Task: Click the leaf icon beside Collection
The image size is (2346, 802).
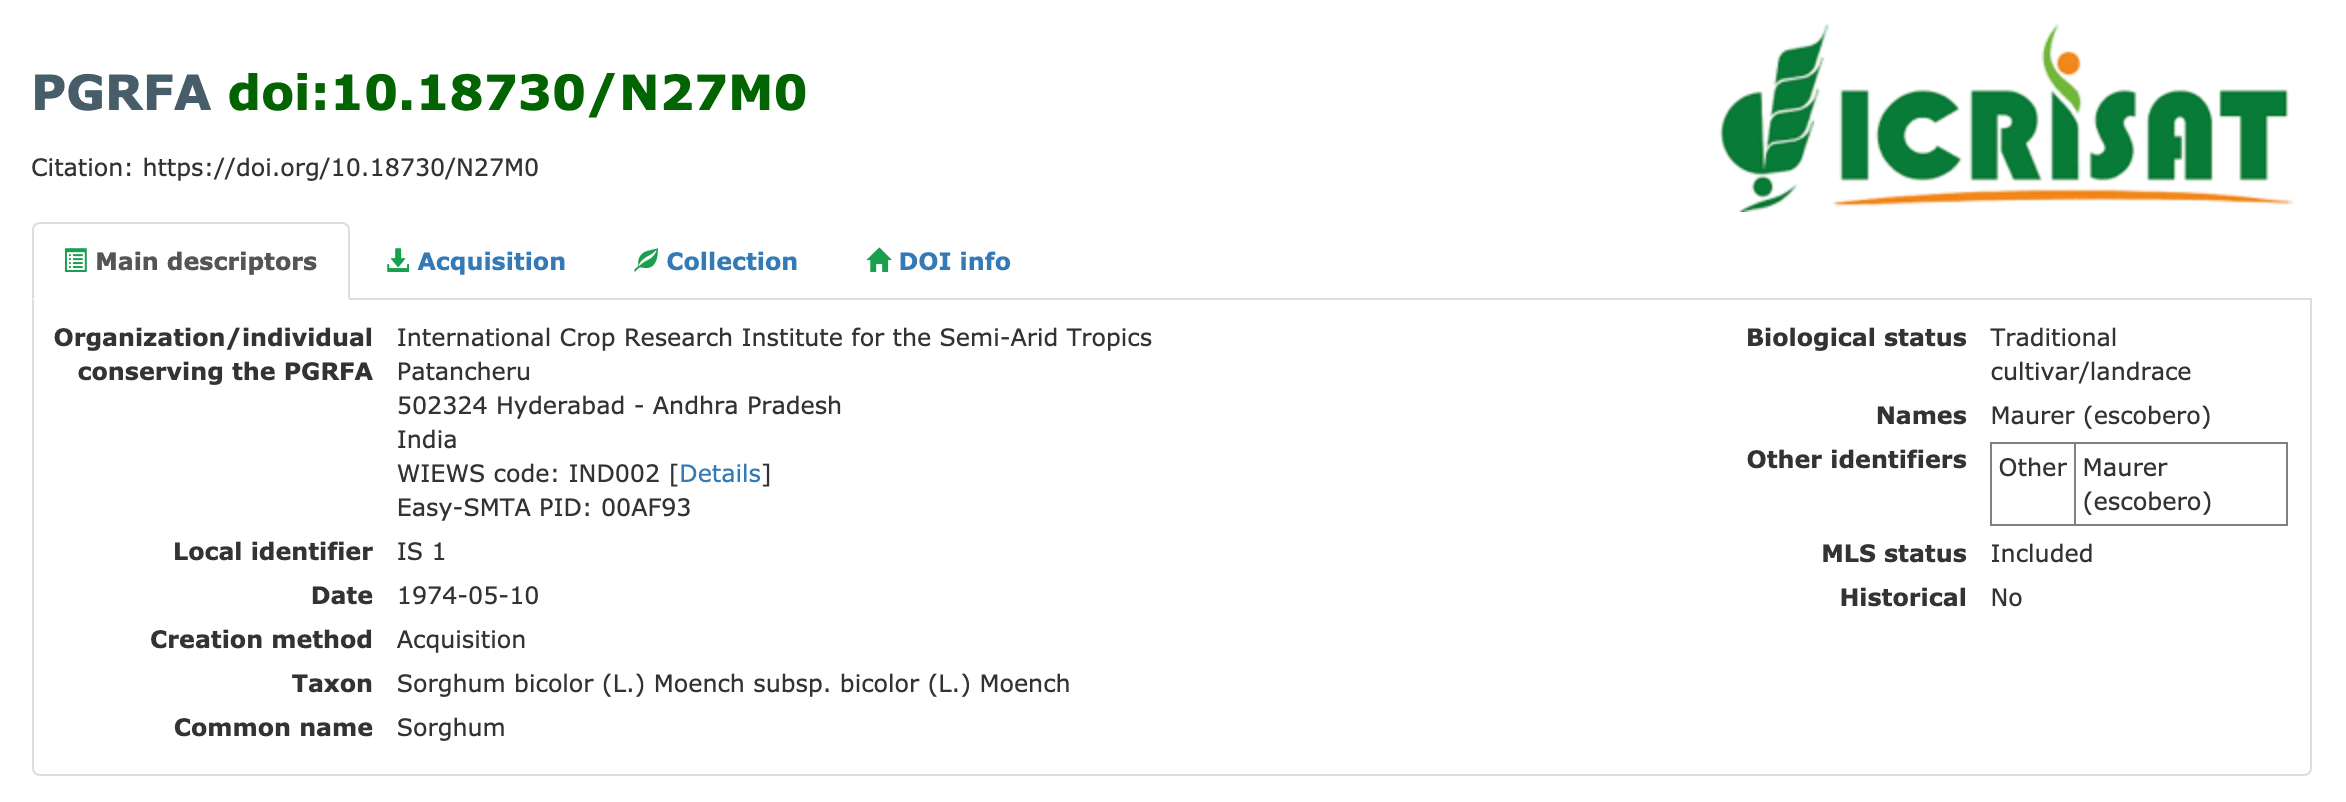Action: pos(646,261)
